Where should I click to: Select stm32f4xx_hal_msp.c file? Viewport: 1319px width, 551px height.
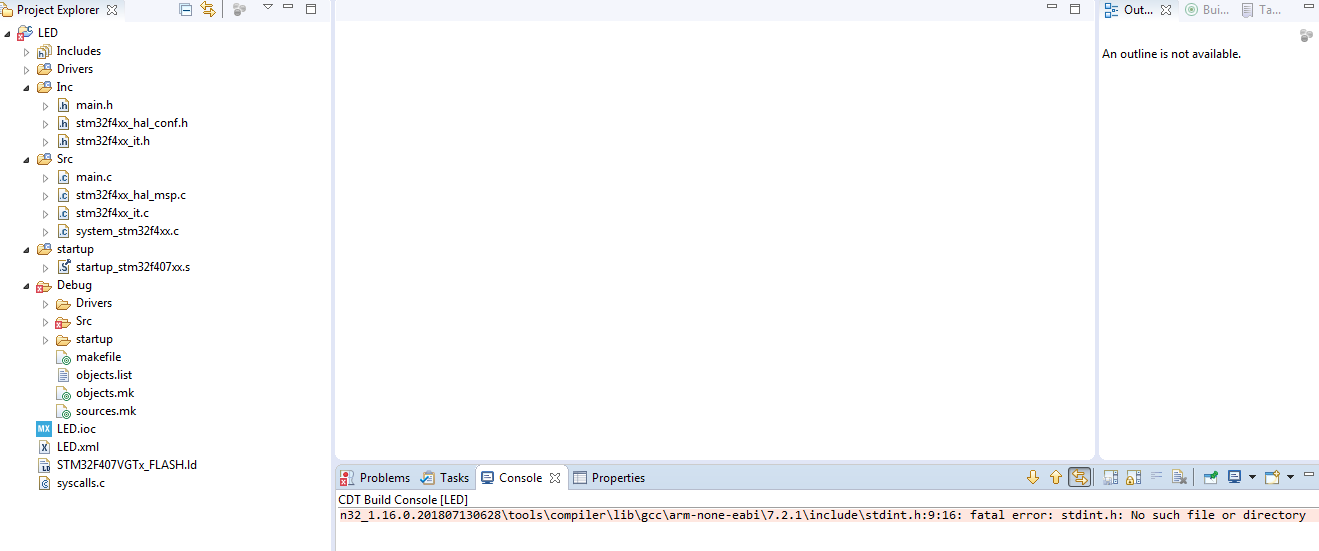tap(131, 195)
